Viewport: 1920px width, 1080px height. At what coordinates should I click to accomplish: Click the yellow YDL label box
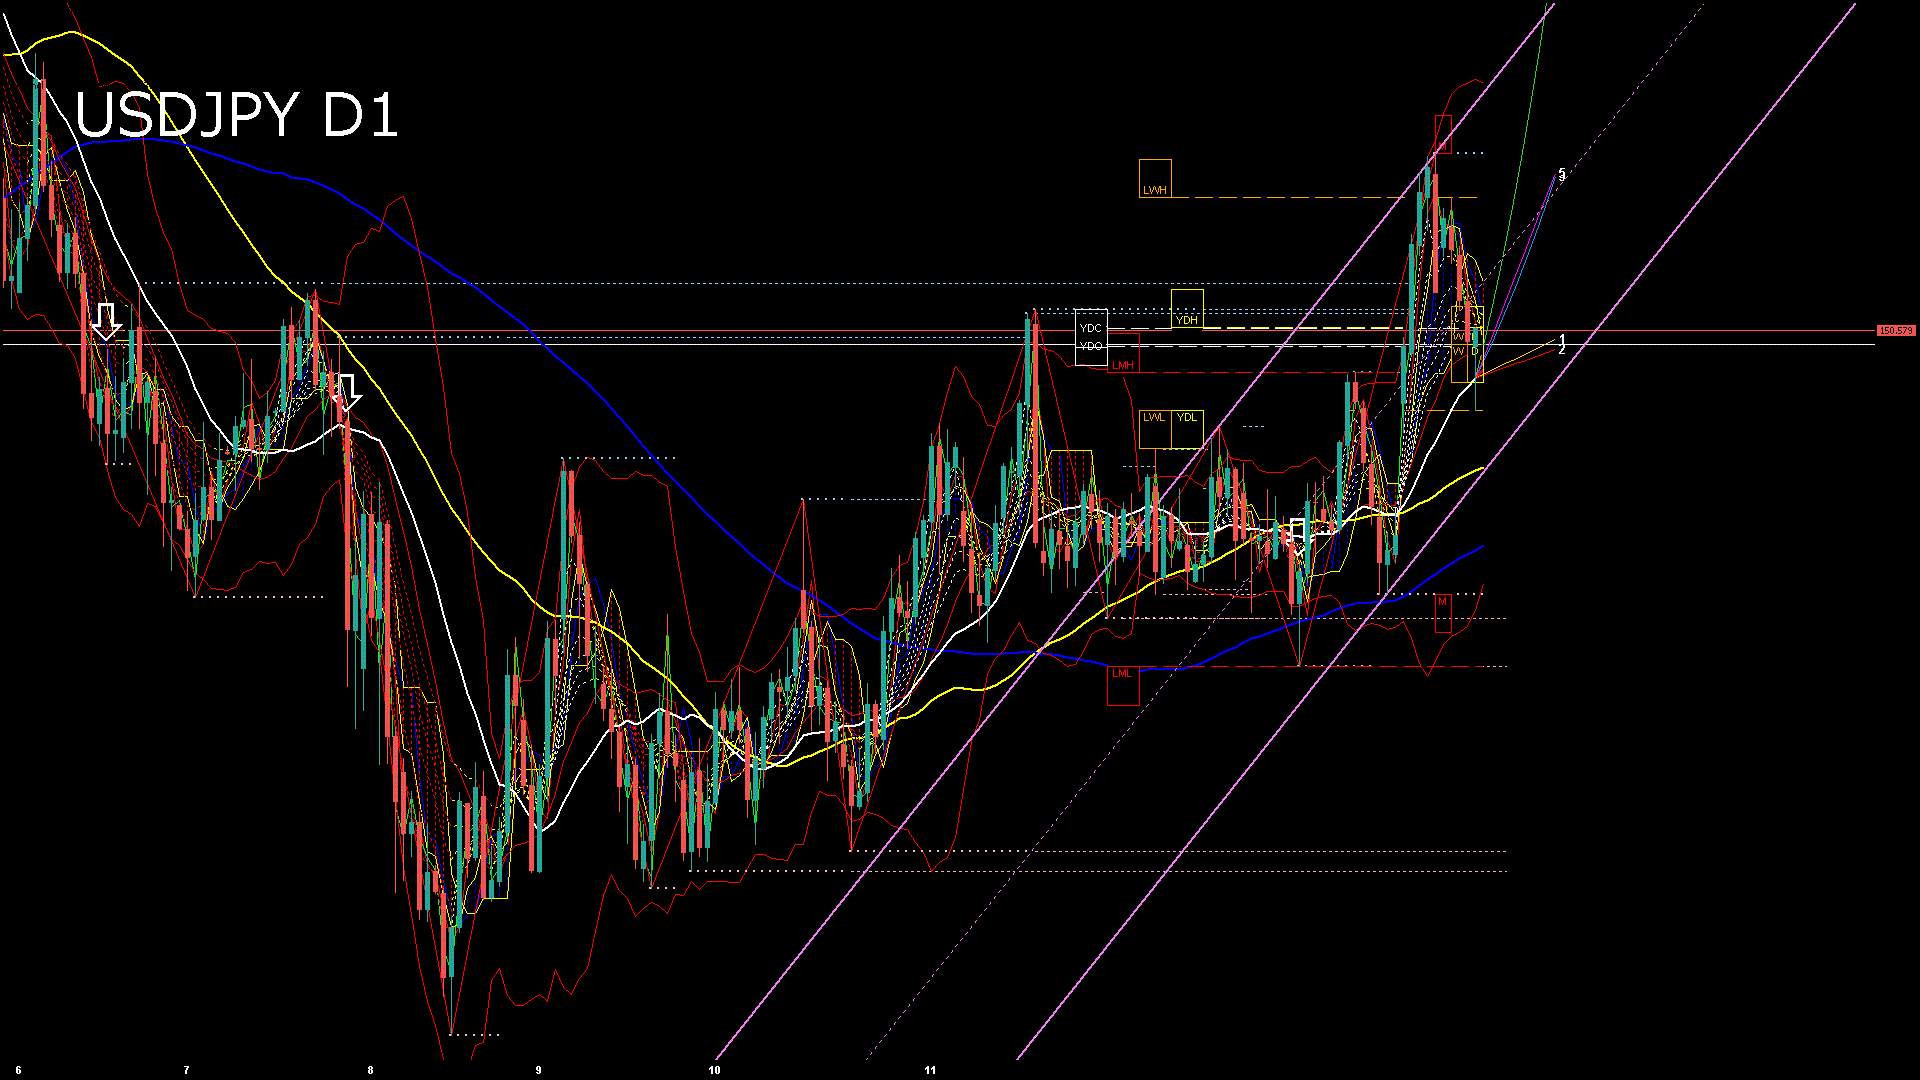[1187, 429]
